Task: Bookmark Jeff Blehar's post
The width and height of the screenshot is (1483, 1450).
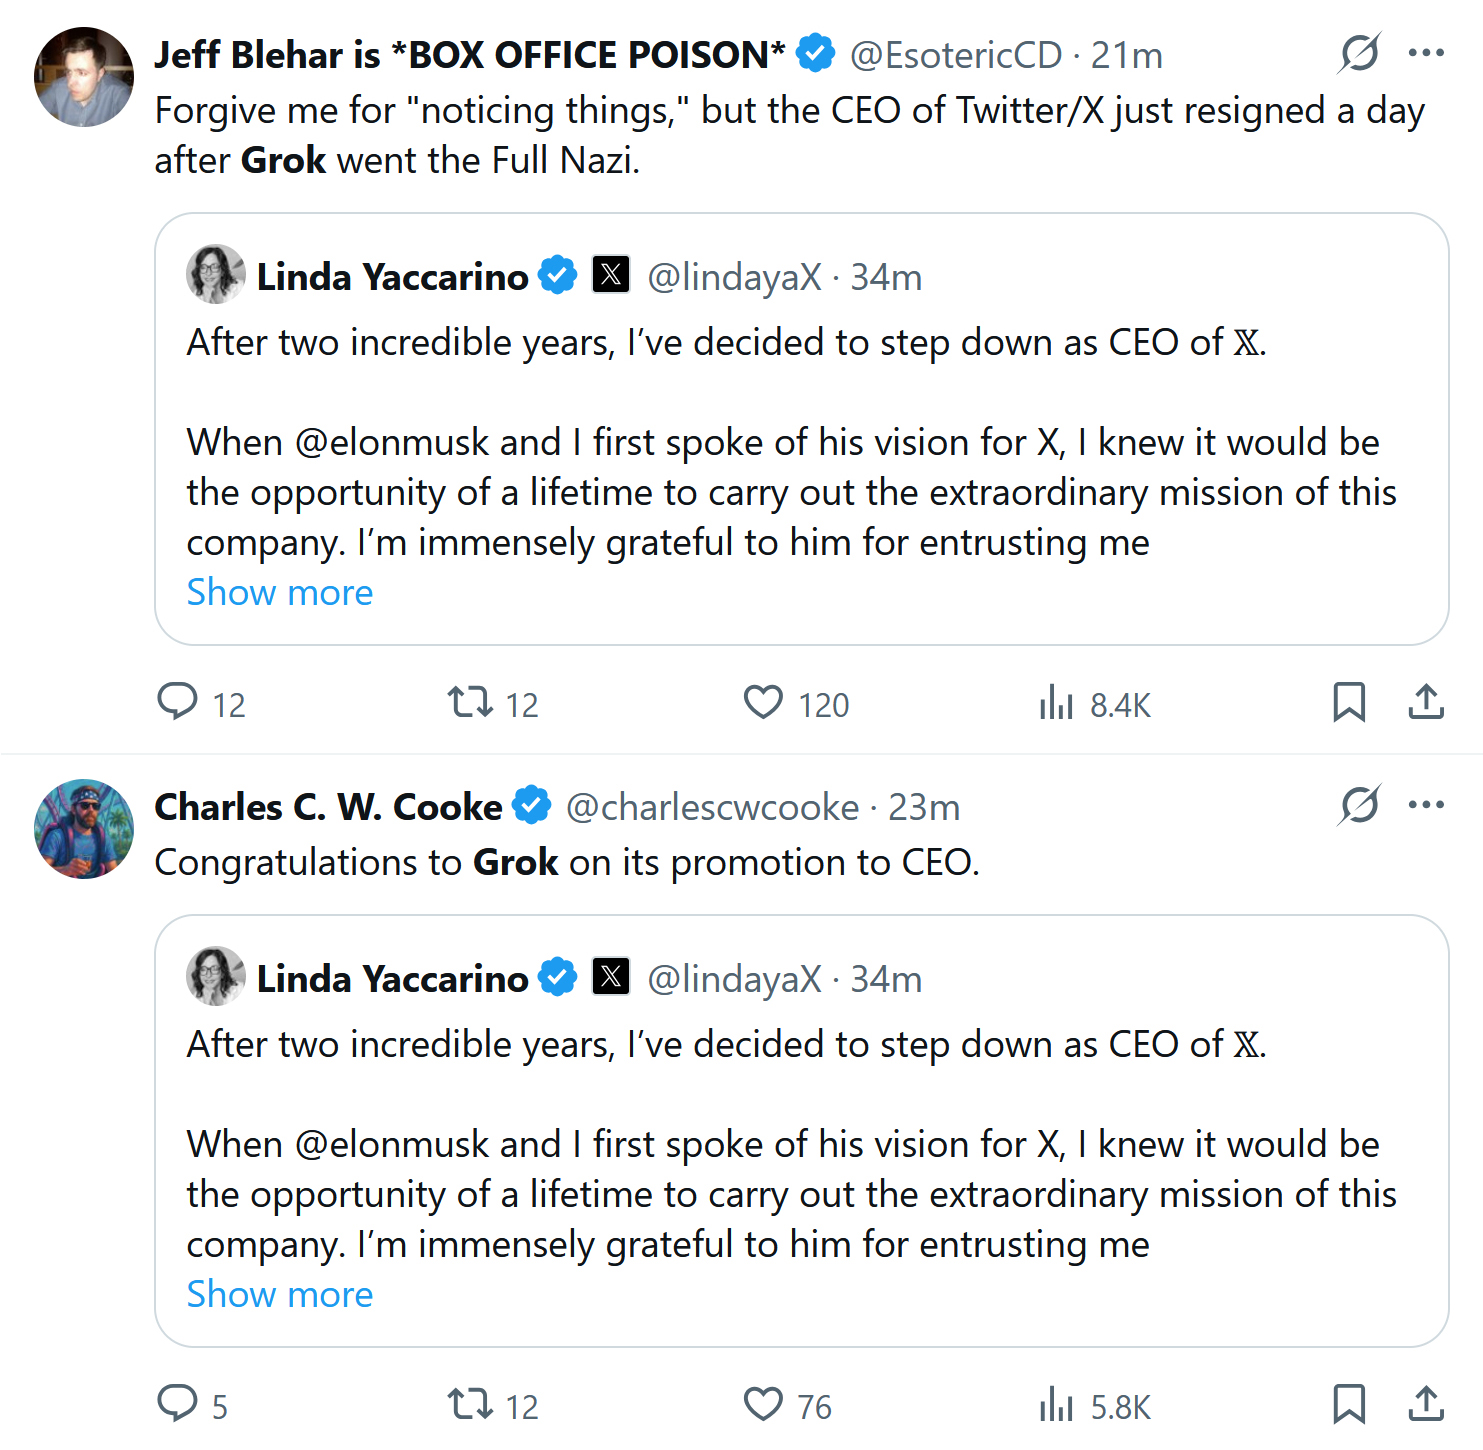Action: click(1349, 702)
